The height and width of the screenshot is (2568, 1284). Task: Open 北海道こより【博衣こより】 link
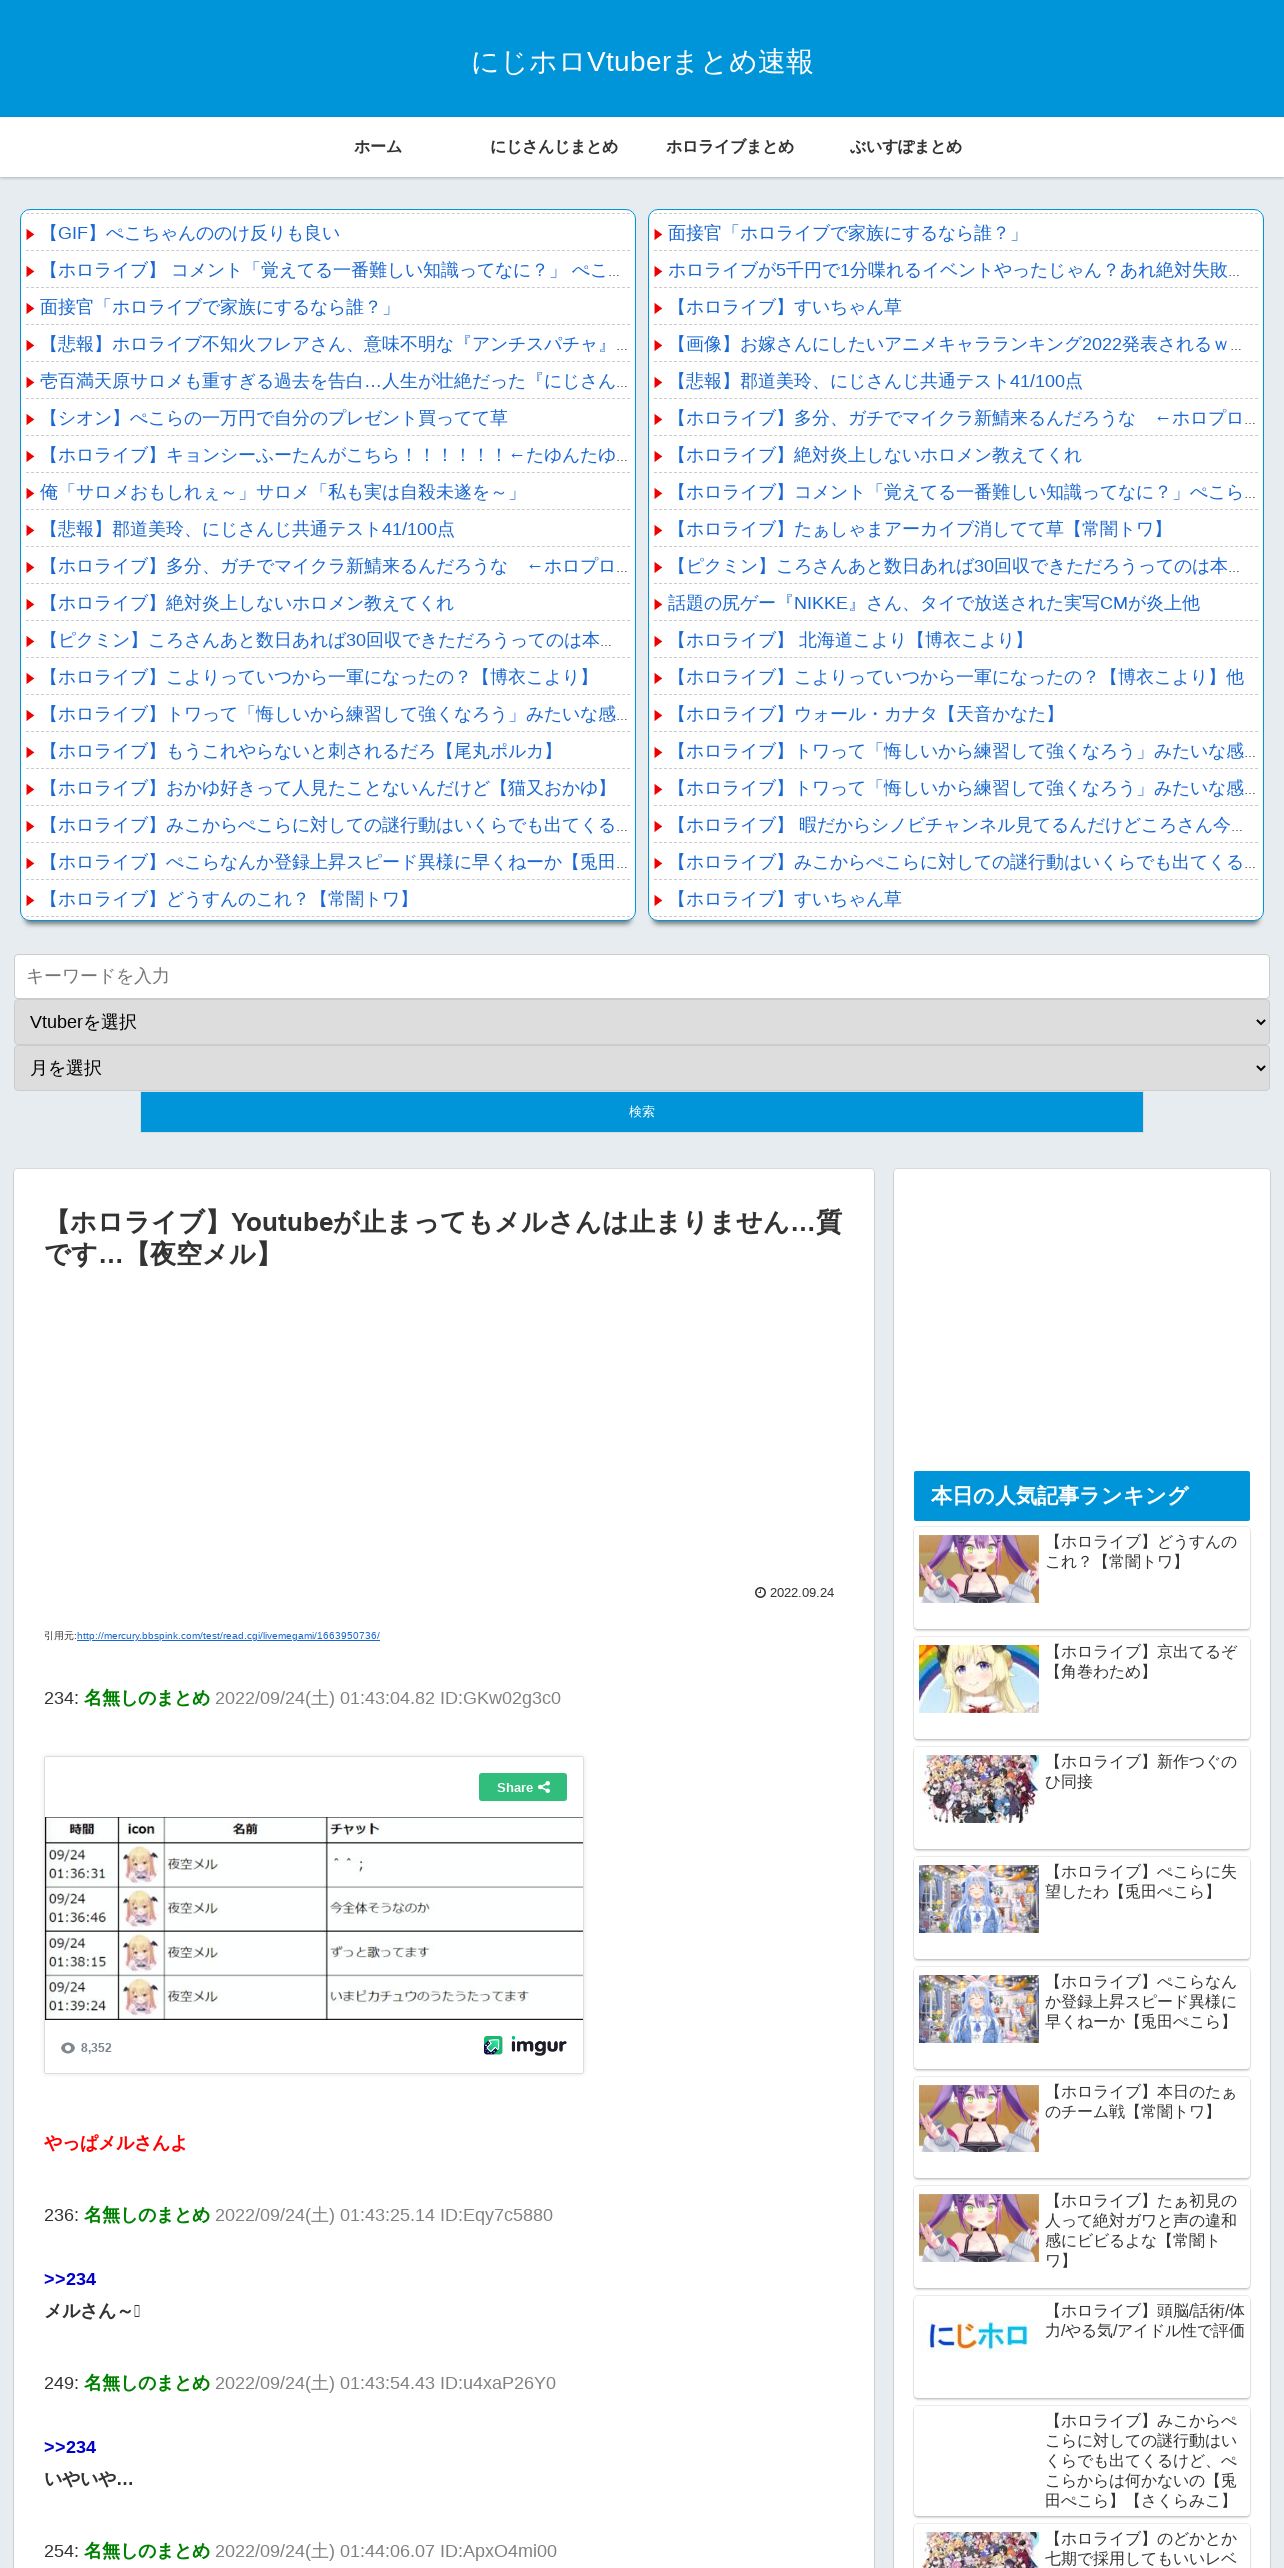click(850, 640)
